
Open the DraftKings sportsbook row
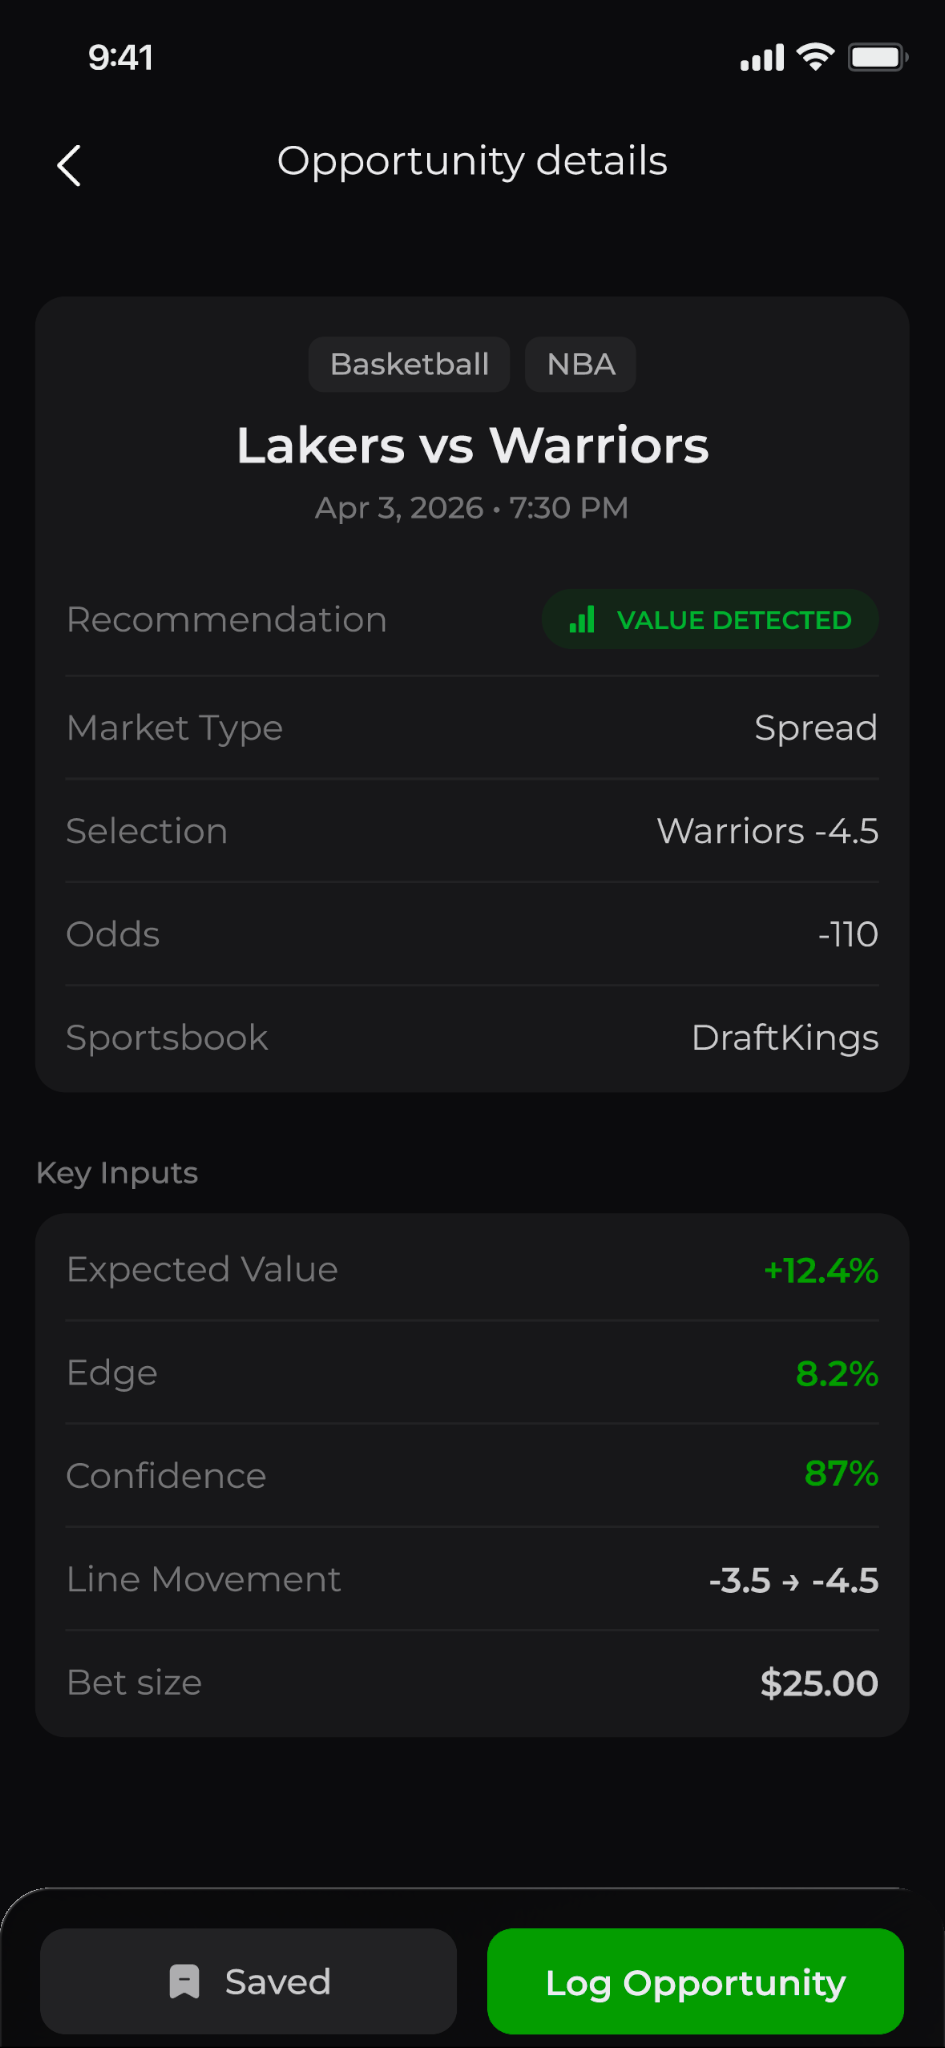pos(472,1037)
